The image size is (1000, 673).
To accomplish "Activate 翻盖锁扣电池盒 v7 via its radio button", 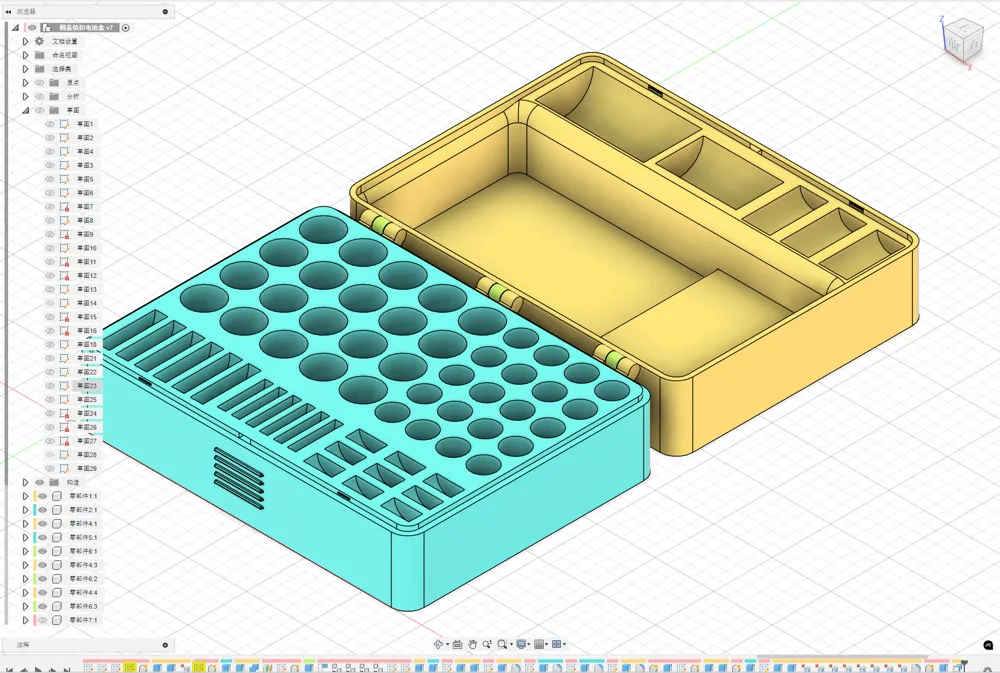I will point(125,27).
